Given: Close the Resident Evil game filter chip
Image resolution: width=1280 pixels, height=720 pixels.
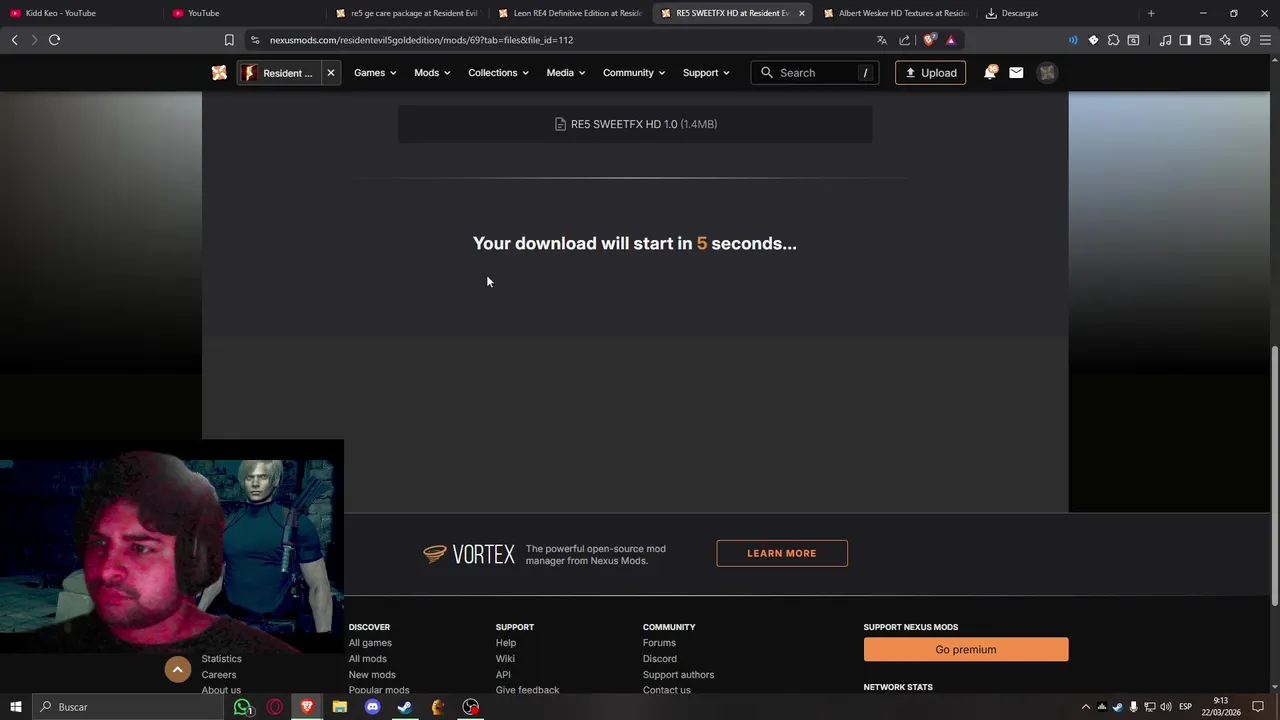Looking at the screenshot, I should coord(330,73).
